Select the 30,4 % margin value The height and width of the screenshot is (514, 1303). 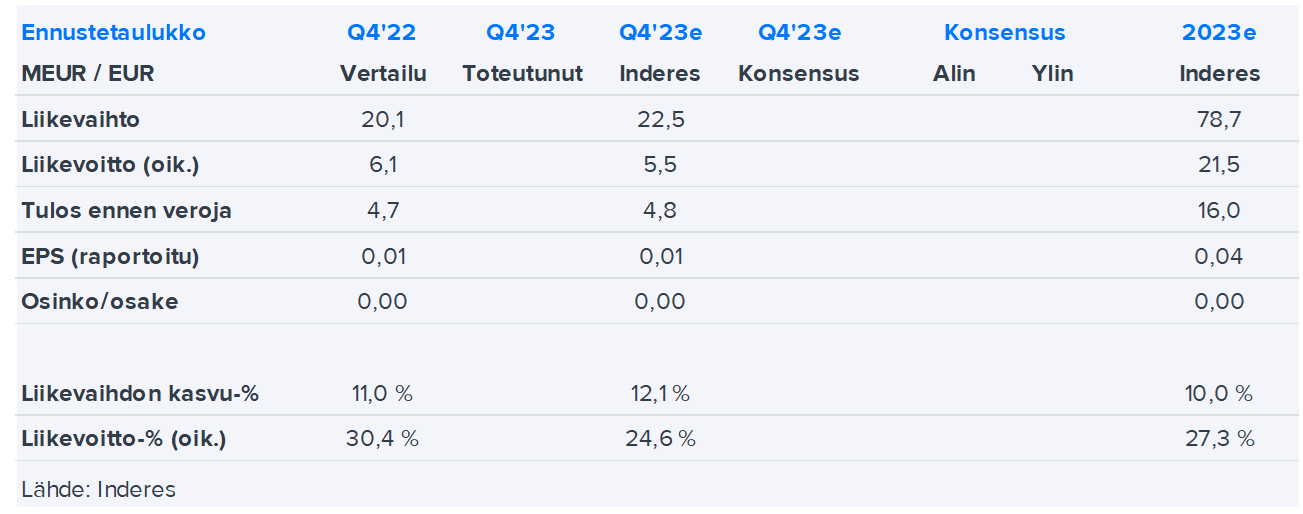[382, 438]
